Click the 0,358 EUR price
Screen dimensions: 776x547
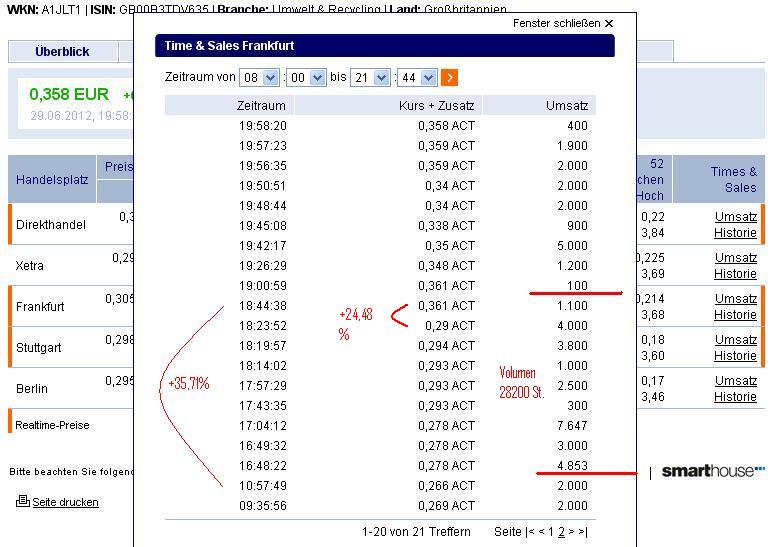coord(69,94)
